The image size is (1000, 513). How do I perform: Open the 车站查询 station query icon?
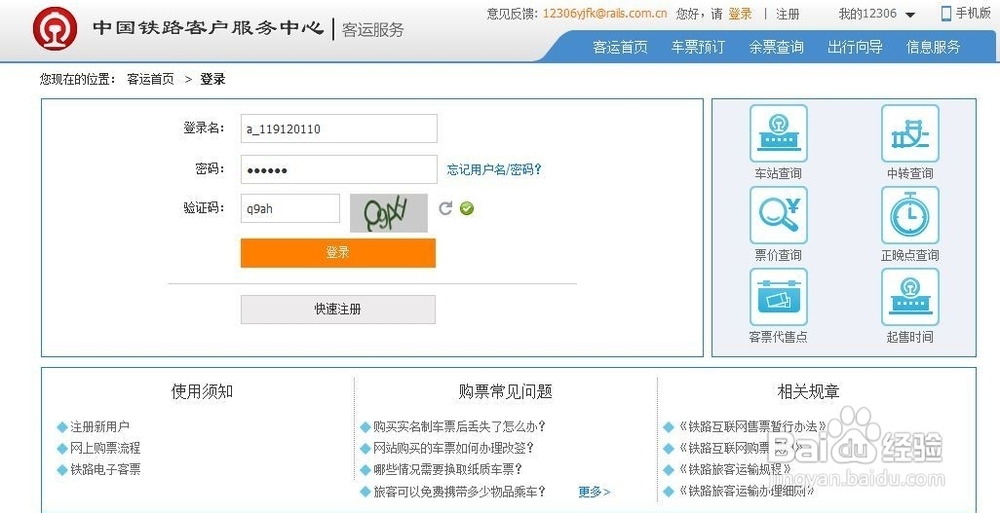click(x=778, y=133)
